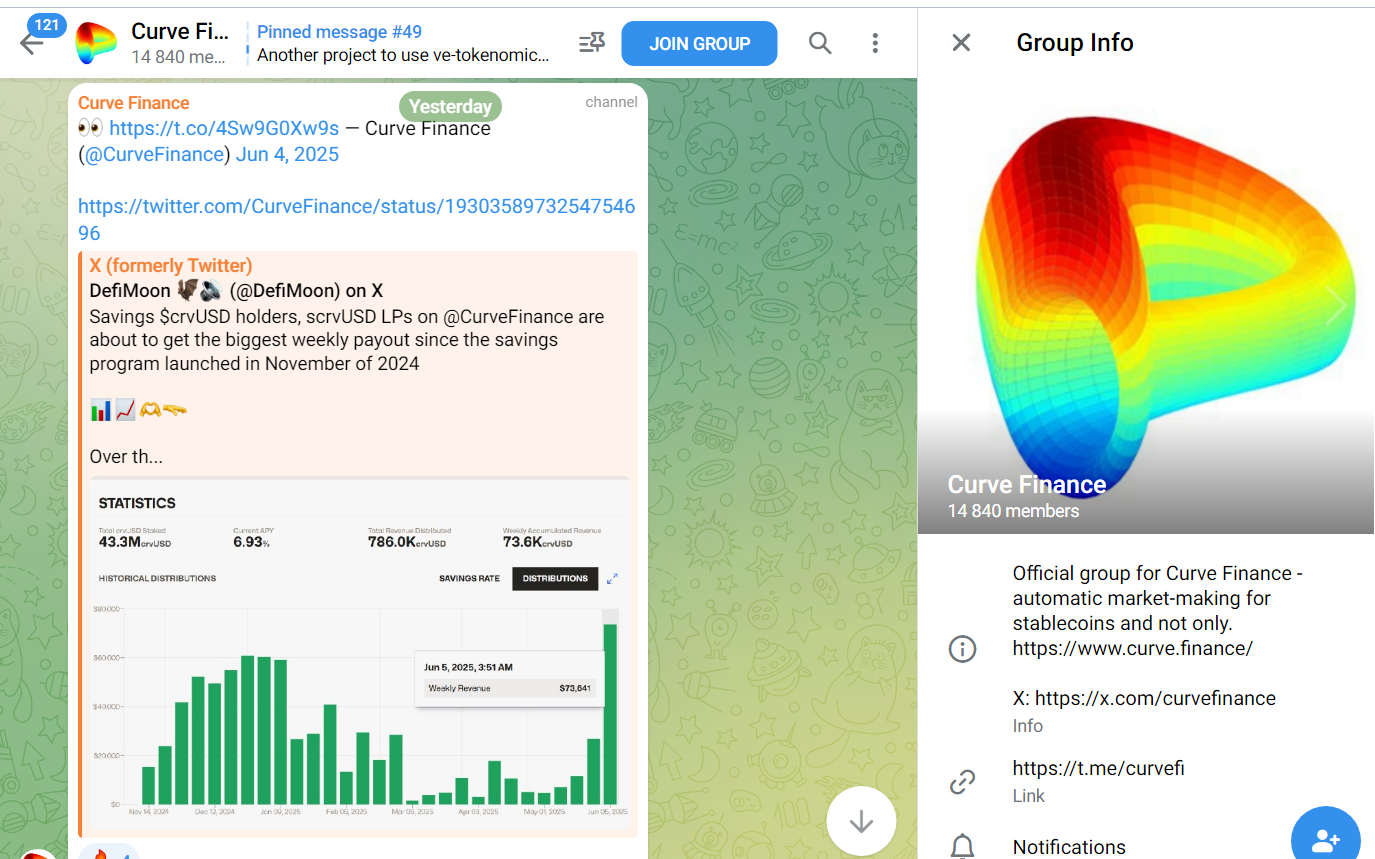Viewport: 1375px width, 859px height.
Task: Open the statistics chart image preview
Action: tap(360, 655)
